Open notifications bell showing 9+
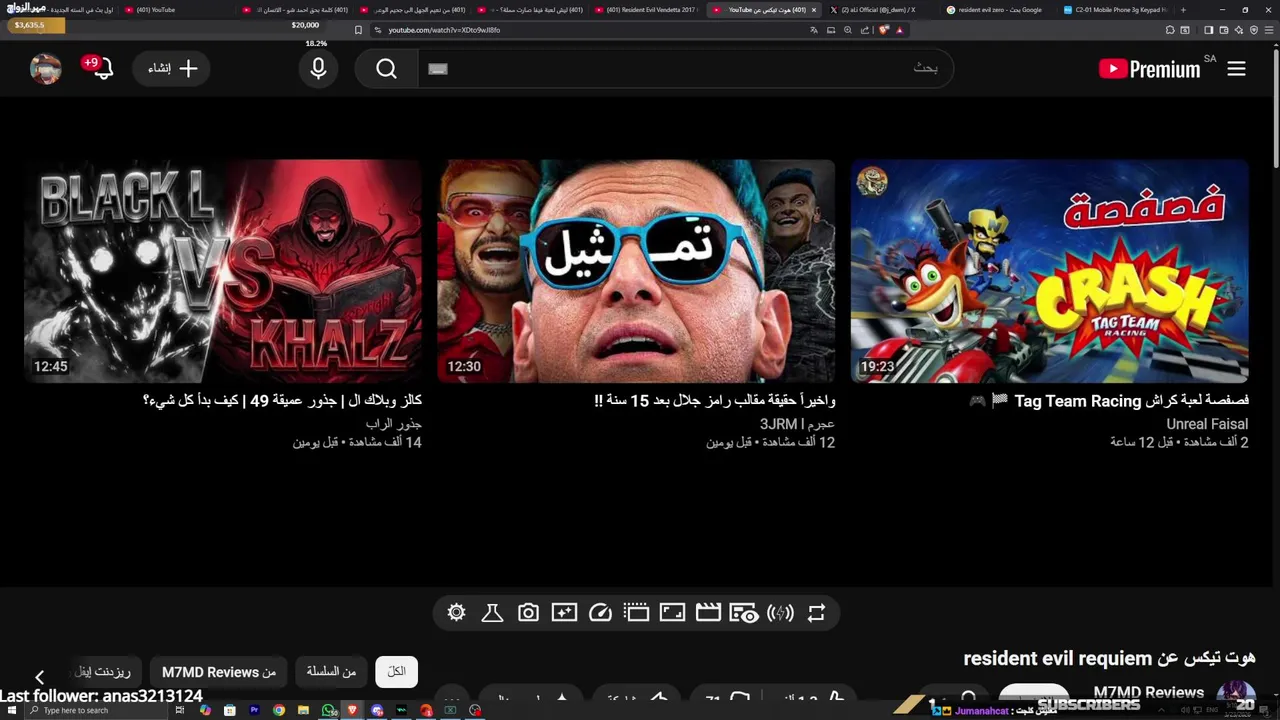 (x=98, y=68)
